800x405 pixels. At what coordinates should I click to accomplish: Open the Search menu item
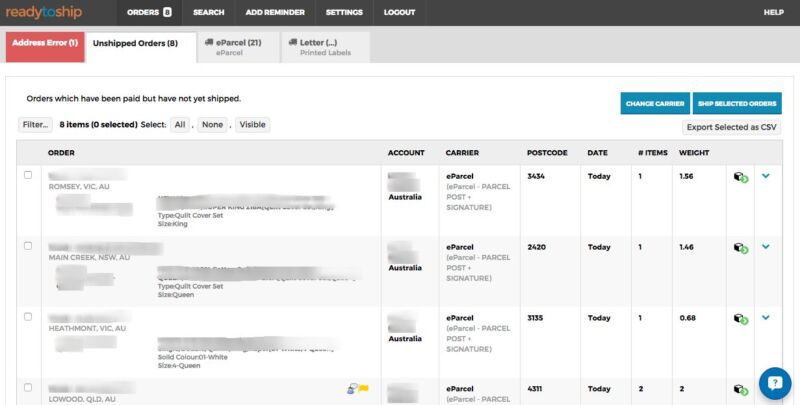(x=209, y=12)
